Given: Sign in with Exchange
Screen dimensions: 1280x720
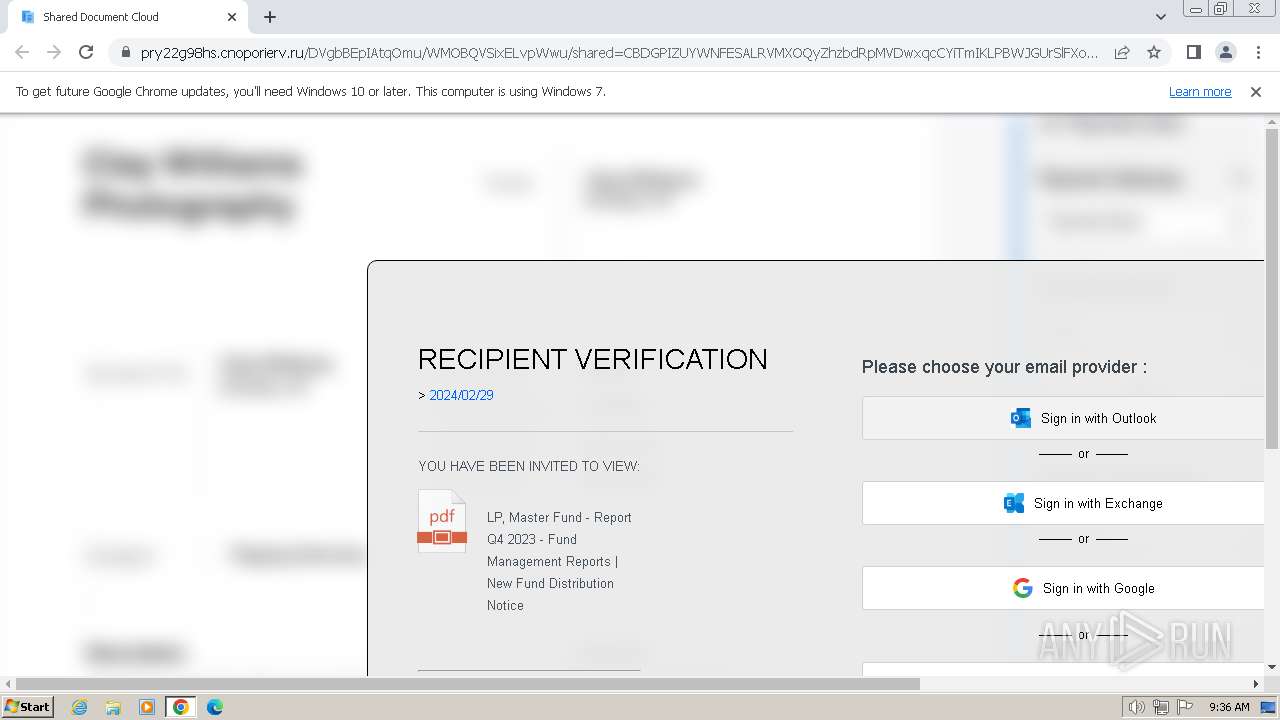Looking at the screenshot, I should (1063, 503).
